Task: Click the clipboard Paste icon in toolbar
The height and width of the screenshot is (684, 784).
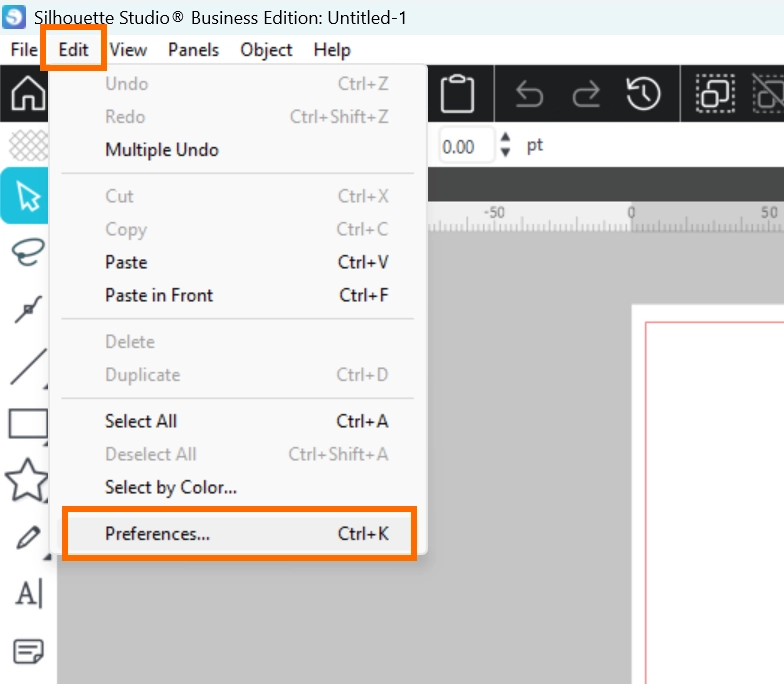Action: tap(457, 94)
